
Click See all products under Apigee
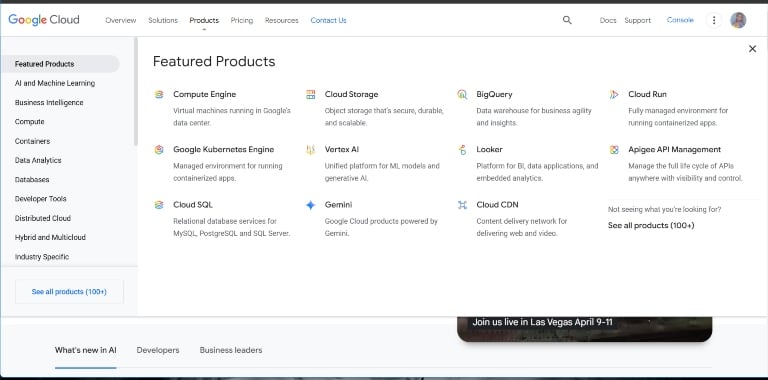651,225
